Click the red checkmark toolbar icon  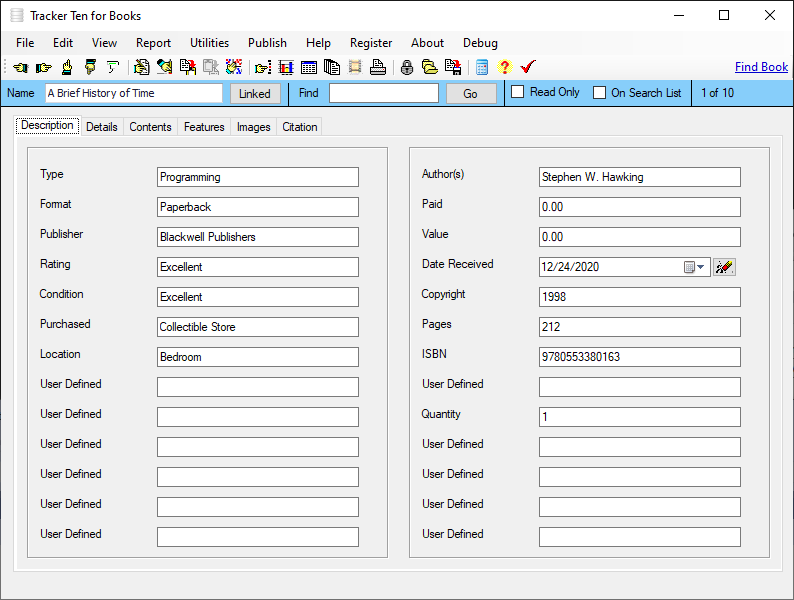click(x=528, y=68)
